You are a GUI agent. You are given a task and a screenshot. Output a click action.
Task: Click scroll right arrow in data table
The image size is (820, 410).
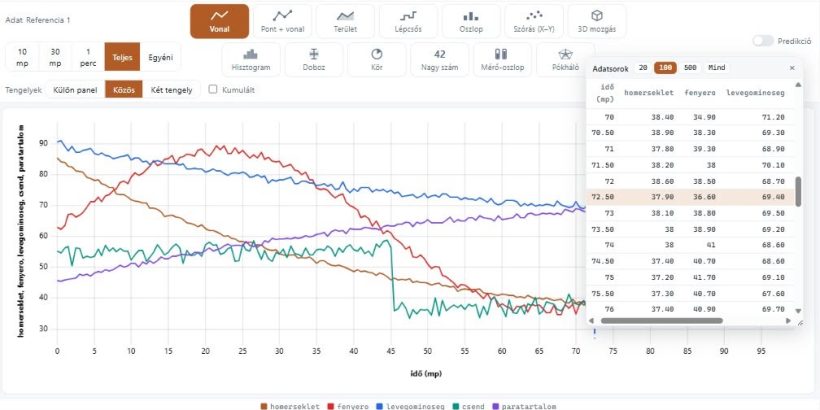tap(789, 321)
